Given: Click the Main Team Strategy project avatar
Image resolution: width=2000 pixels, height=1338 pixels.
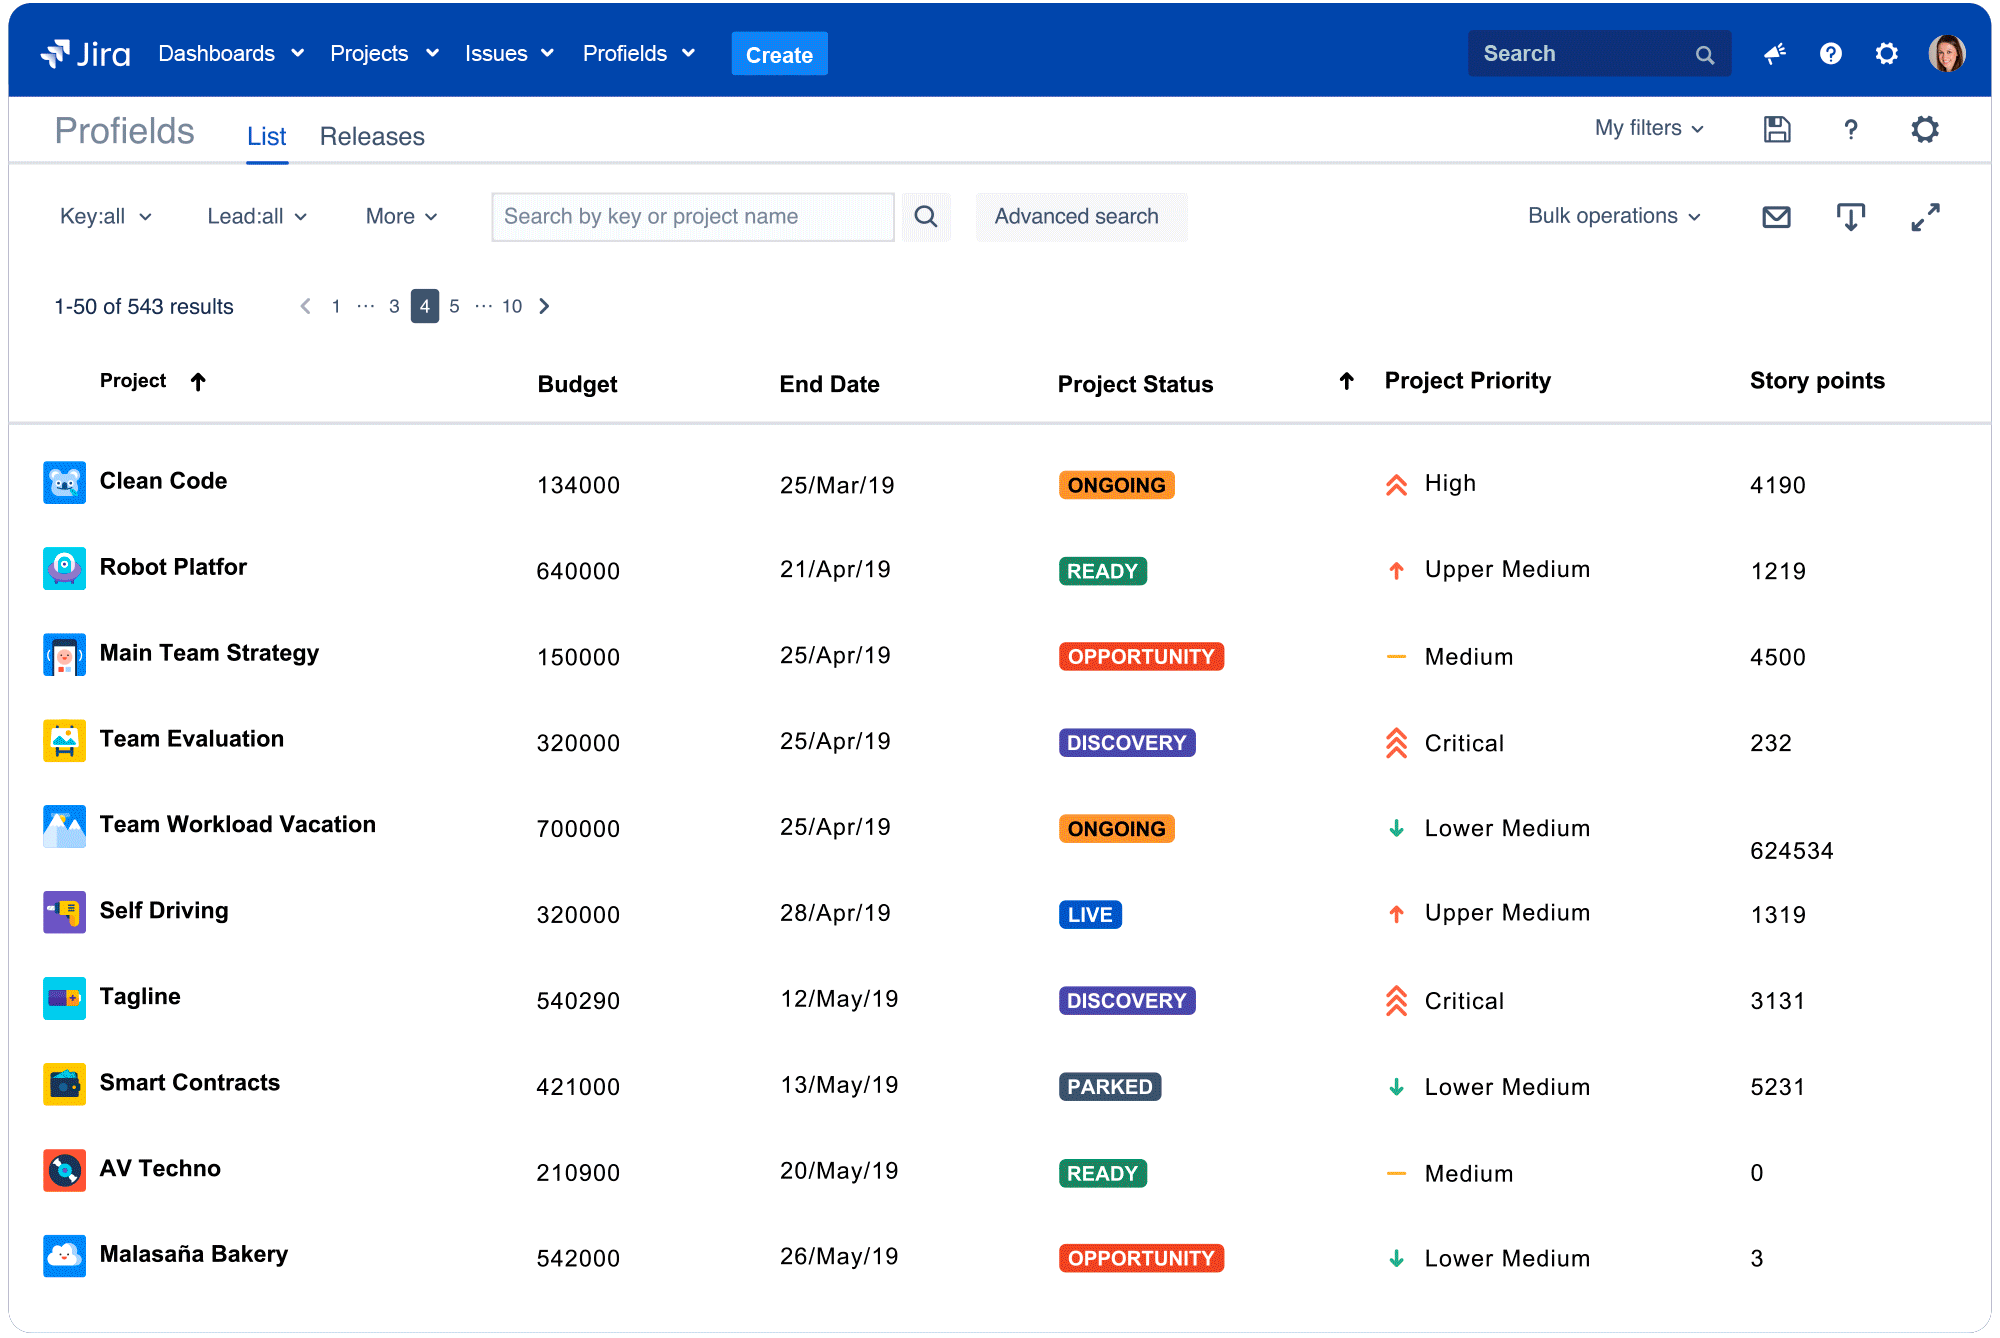Looking at the screenshot, I should tap(64, 655).
